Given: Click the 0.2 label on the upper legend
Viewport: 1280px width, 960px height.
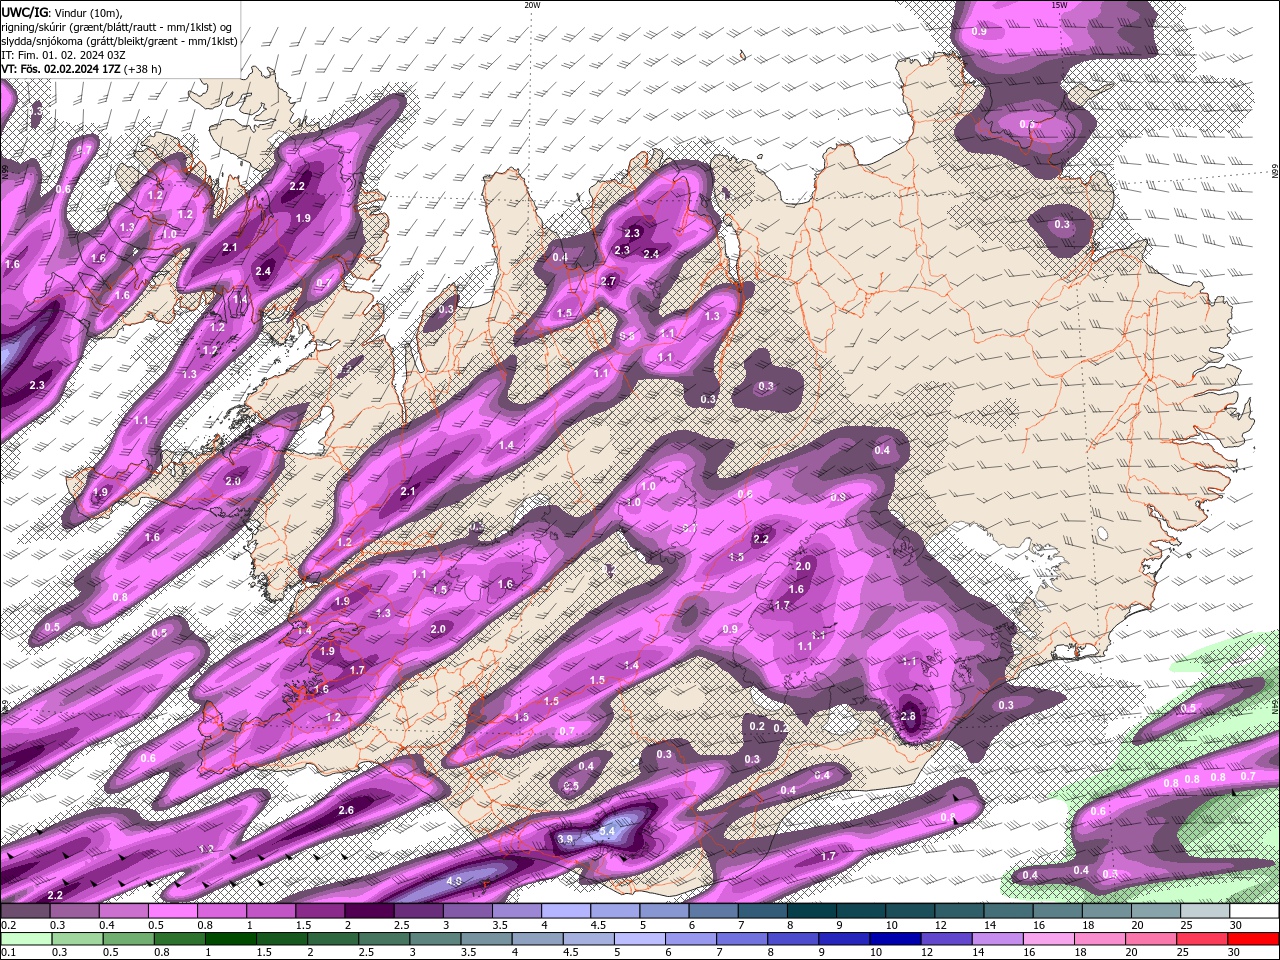Looking at the screenshot, I should point(7,925).
